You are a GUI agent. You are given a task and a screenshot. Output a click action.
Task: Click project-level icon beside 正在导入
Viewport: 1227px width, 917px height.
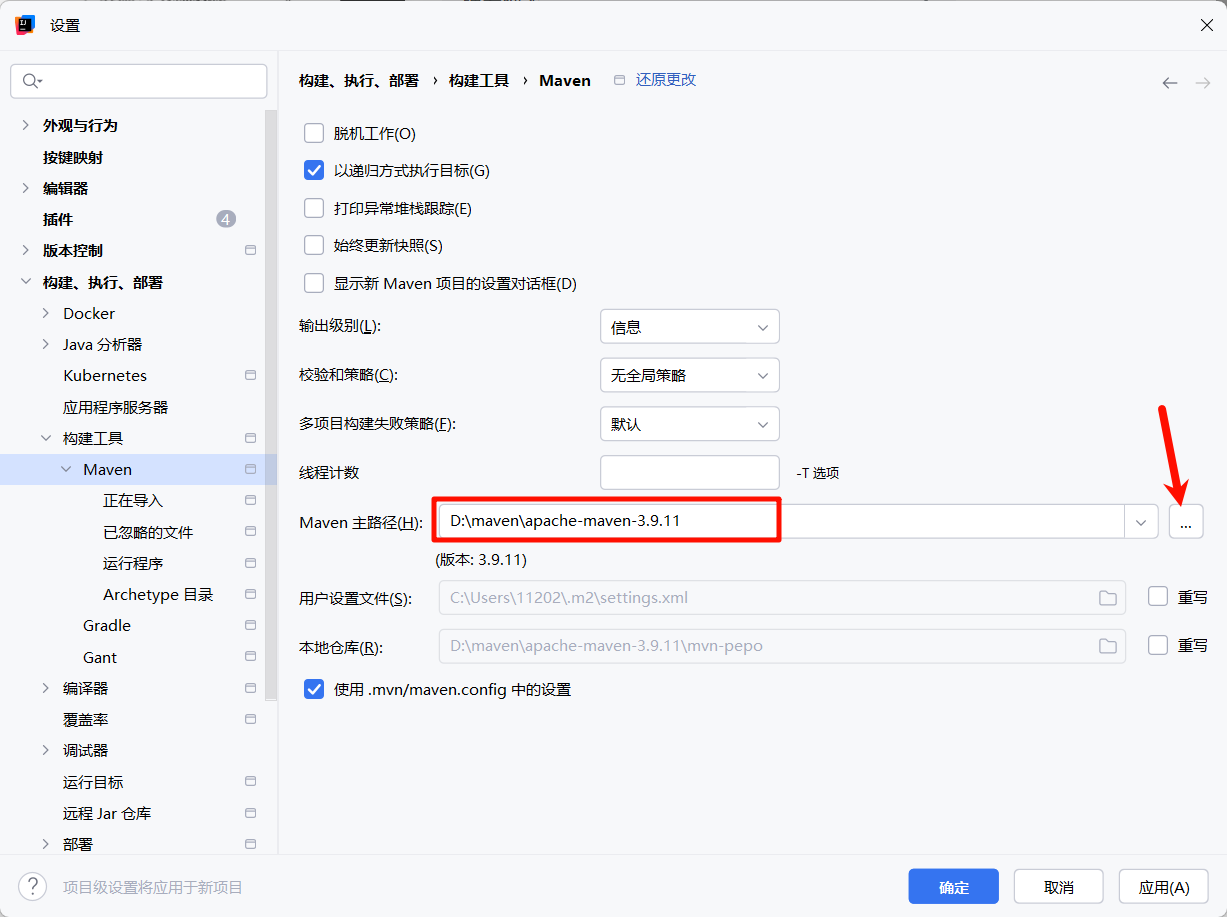pos(250,501)
